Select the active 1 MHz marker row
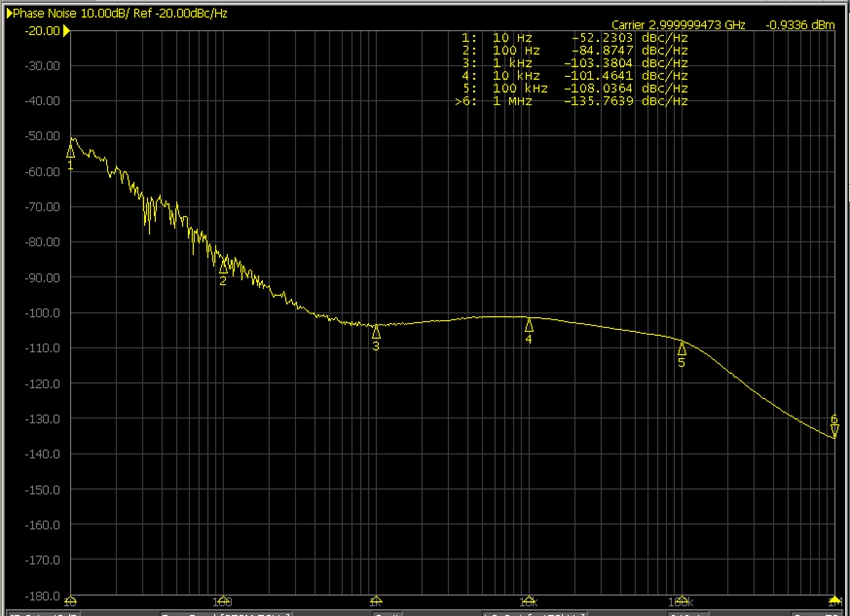 click(x=575, y=101)
